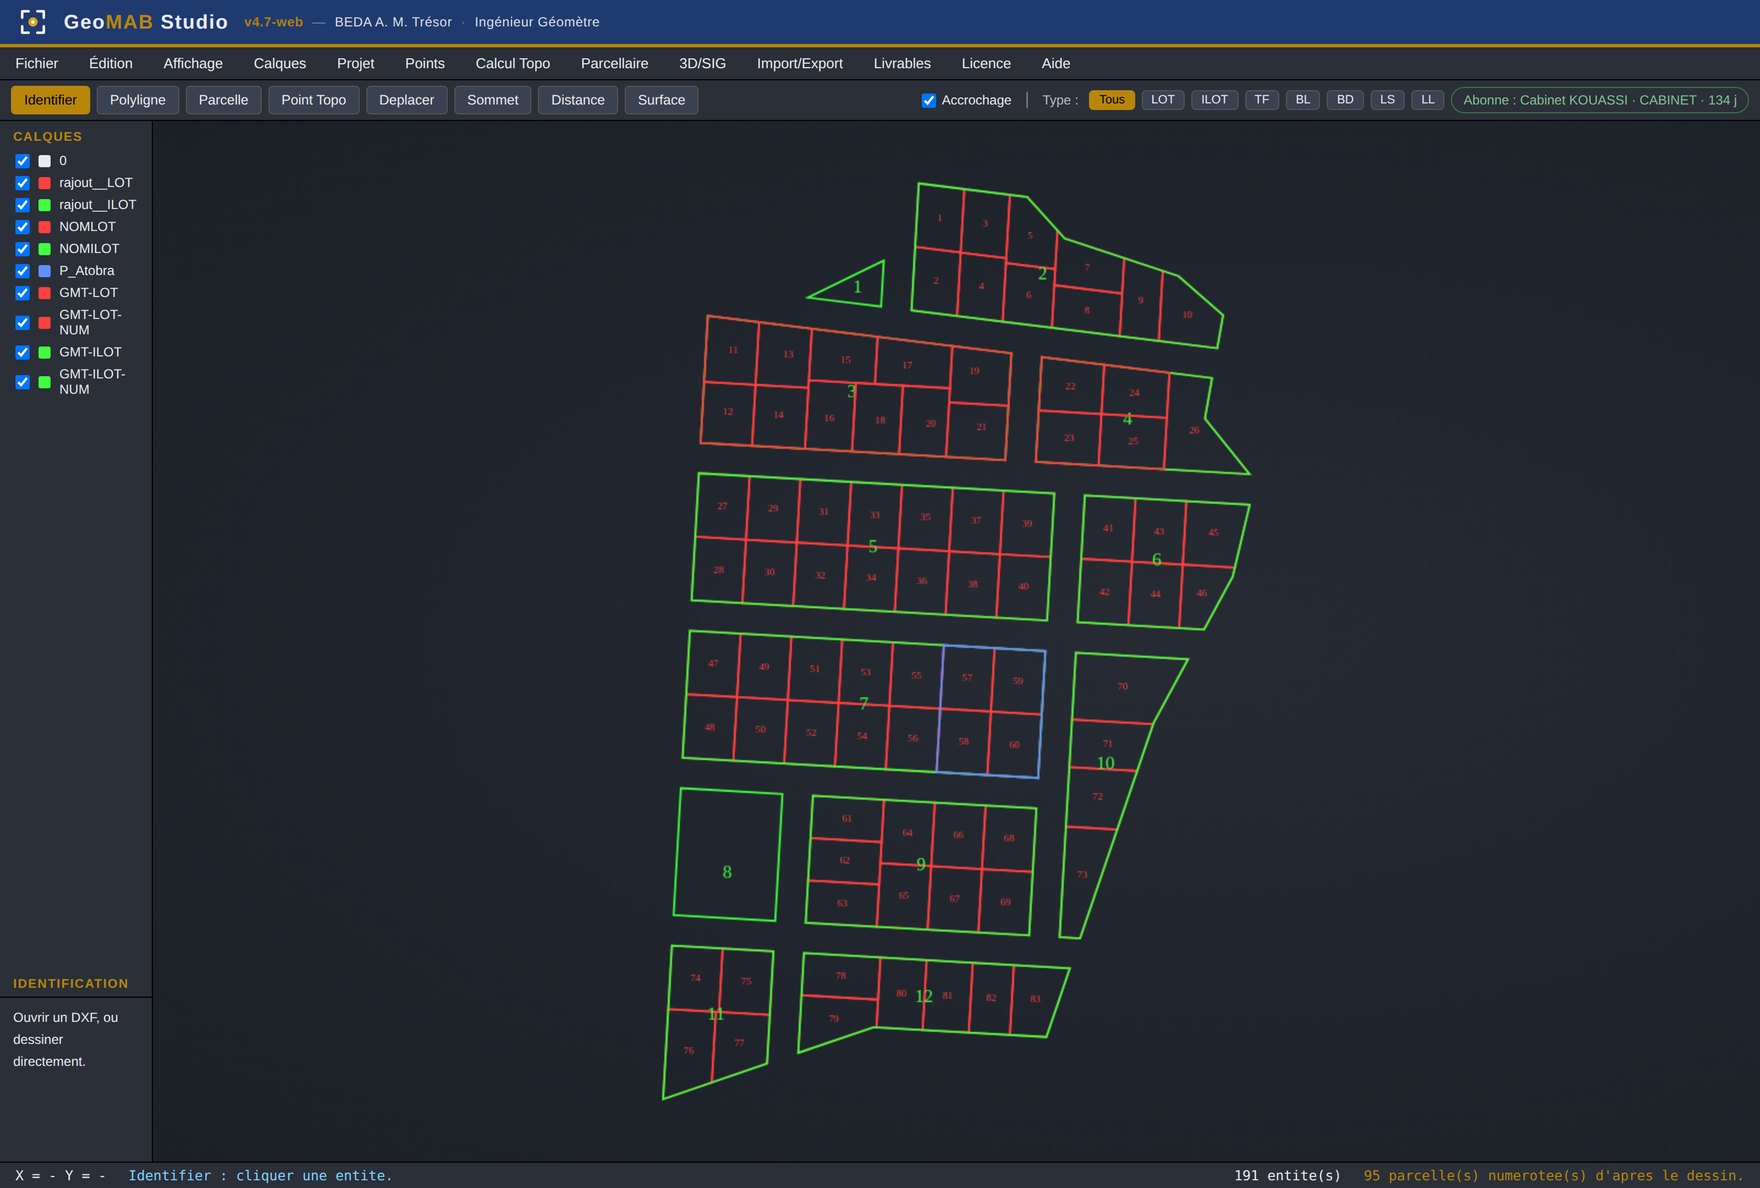This screenshot has height=1188, width=1760.
Task: Open the 3D/SIG menu
Action: (702, 63)
